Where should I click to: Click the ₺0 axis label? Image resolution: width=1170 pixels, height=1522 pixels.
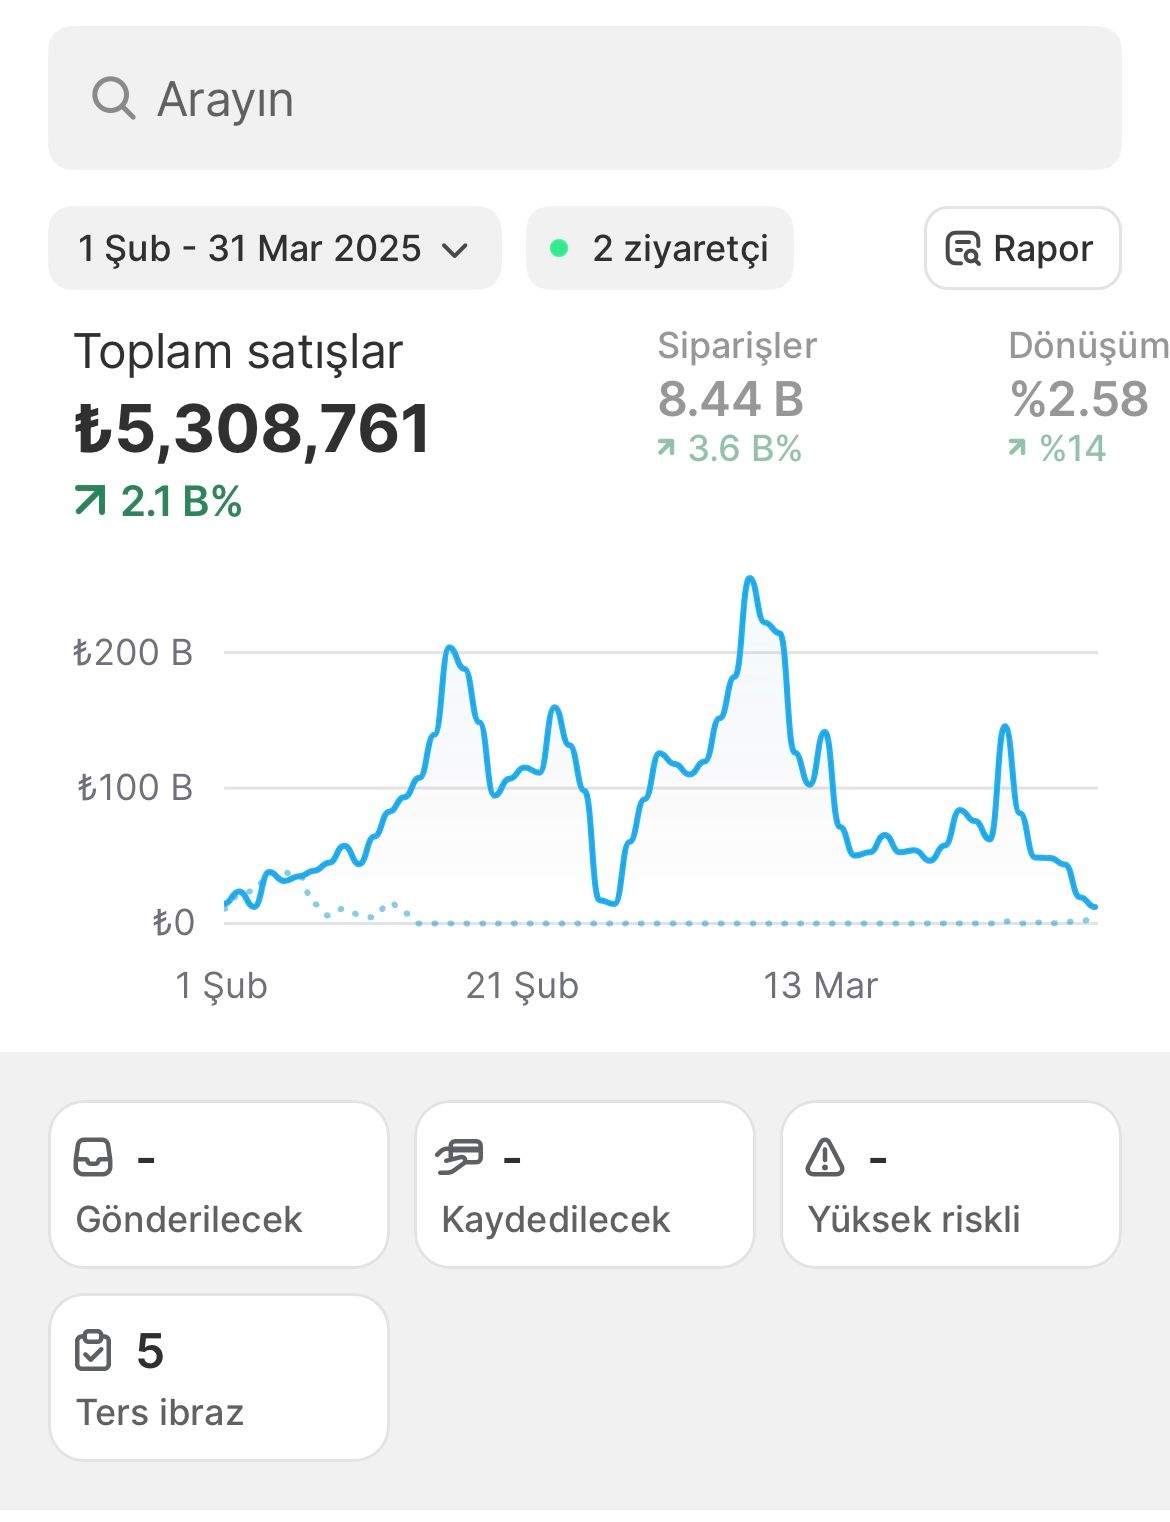pyautogui.click(x=173, y=922)
